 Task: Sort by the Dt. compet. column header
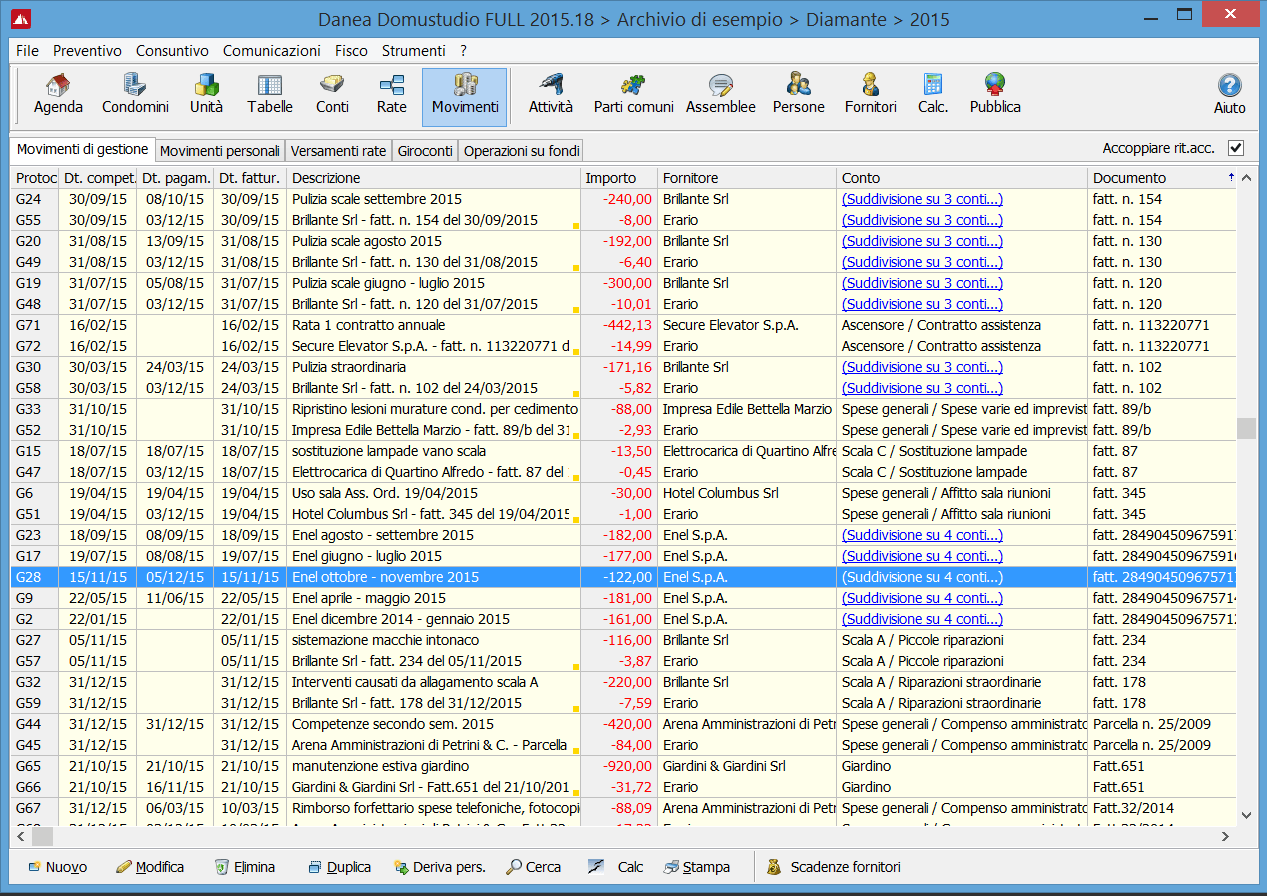click(x=97, y=178)
